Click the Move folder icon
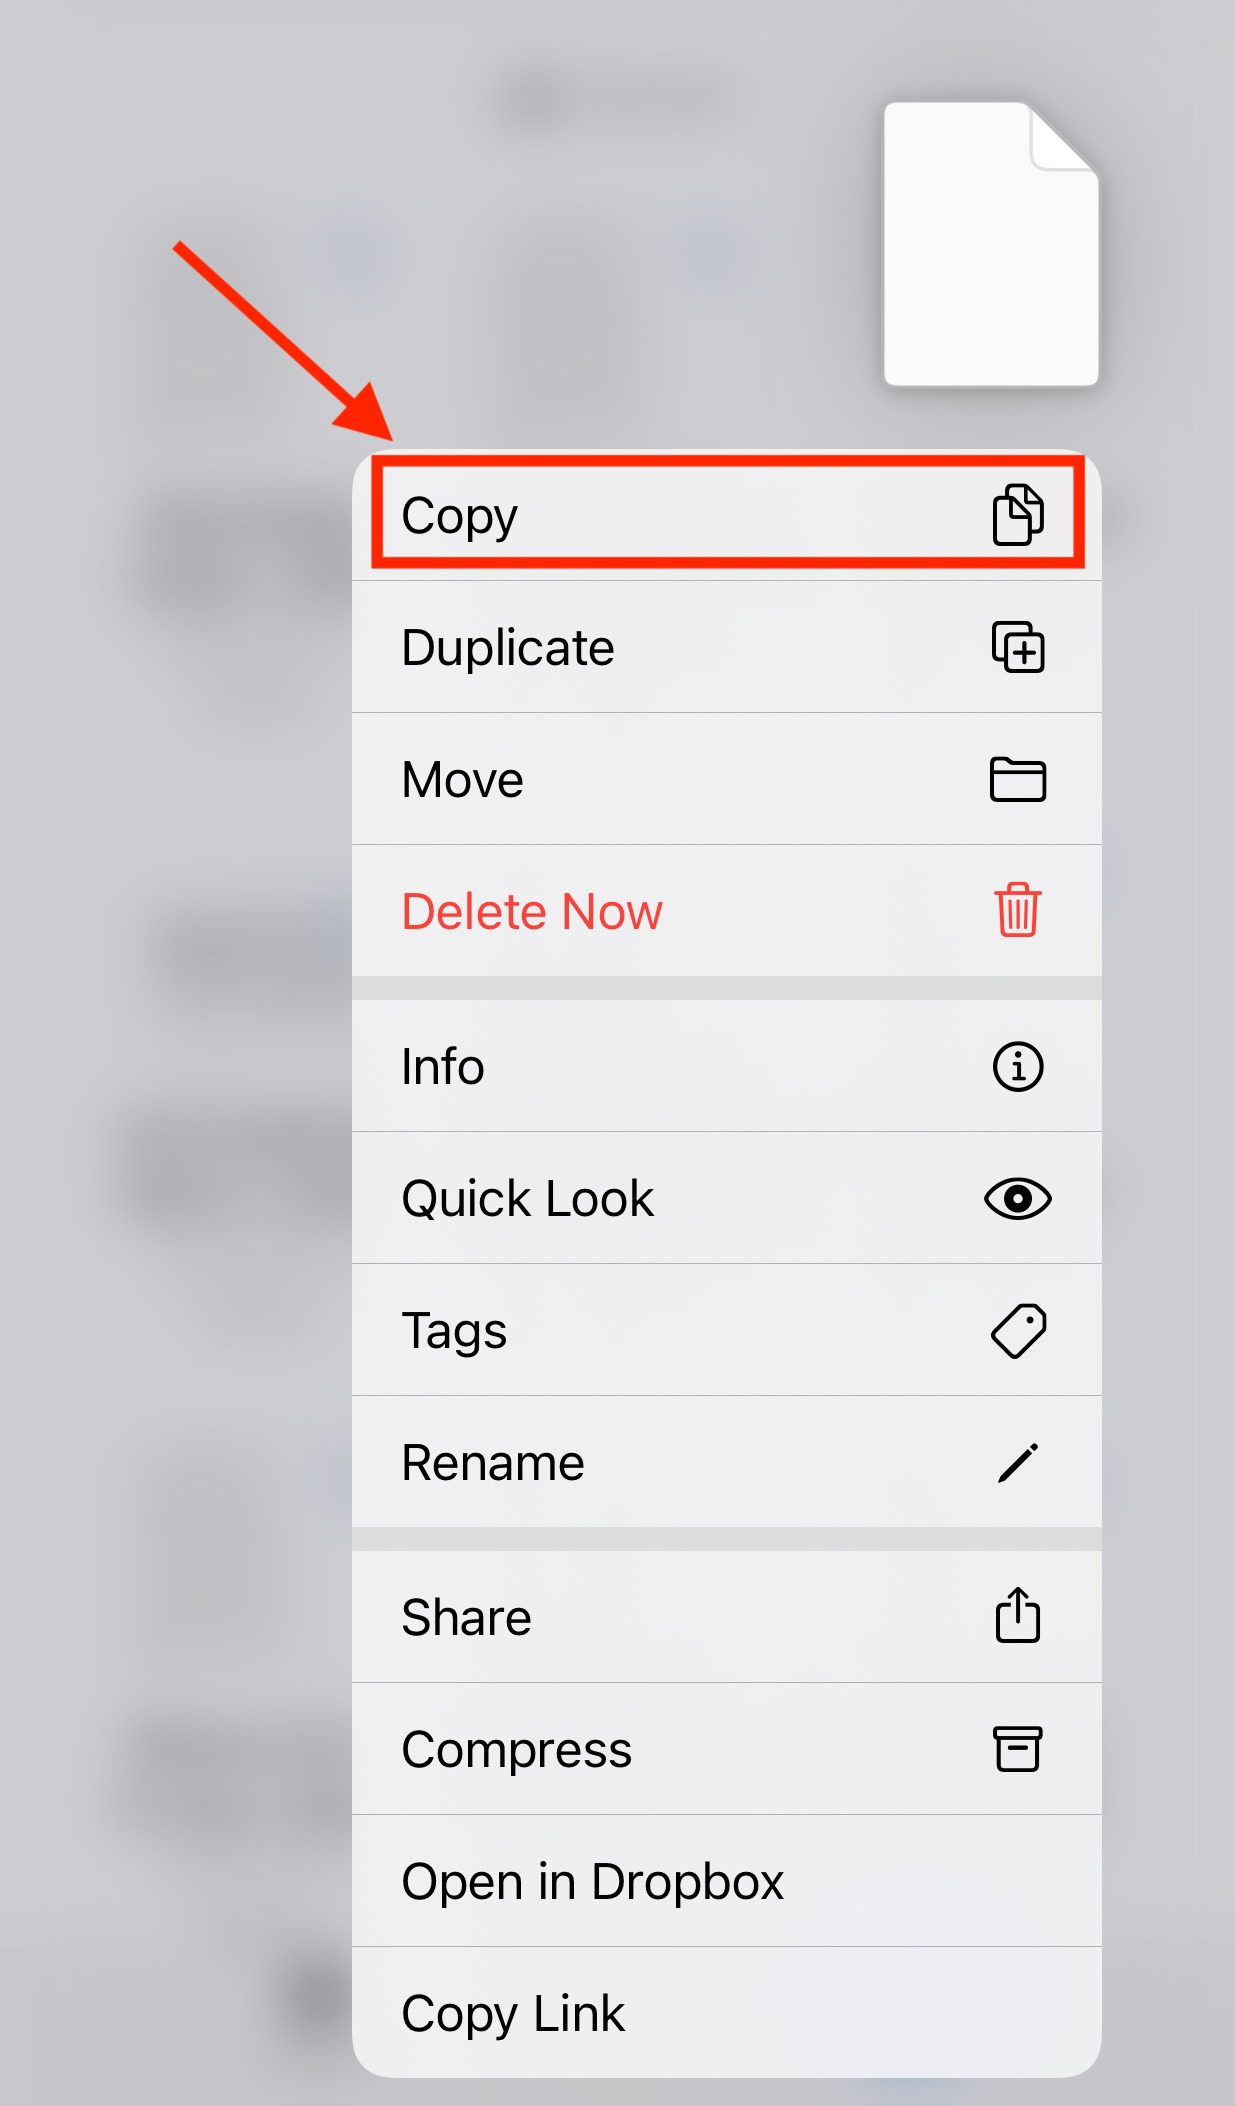The height and width of the screenshot is (2106, 1235). point(1018,779)
